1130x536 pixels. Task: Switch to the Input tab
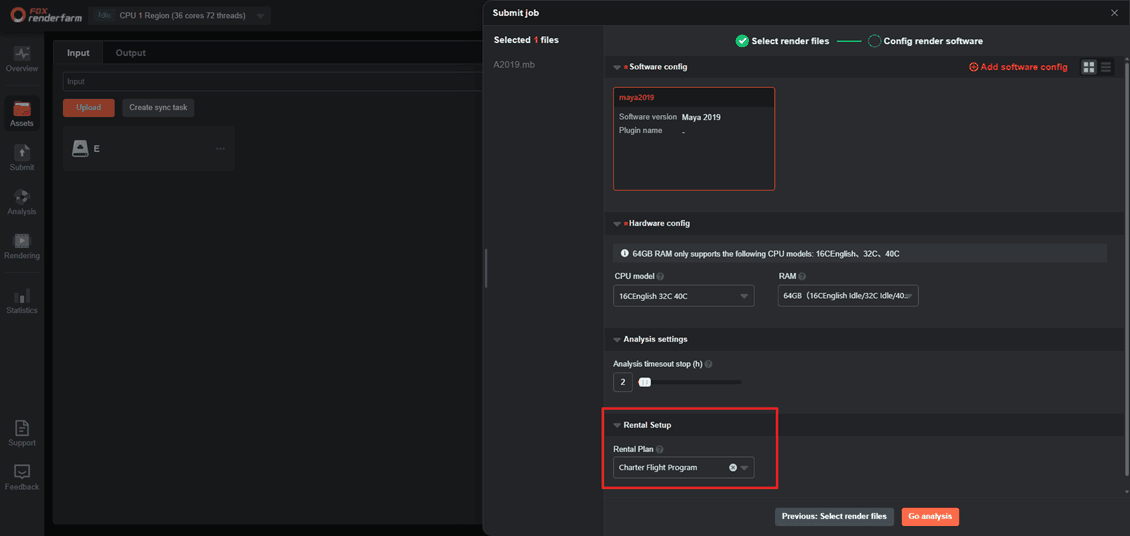pos(78,53)
